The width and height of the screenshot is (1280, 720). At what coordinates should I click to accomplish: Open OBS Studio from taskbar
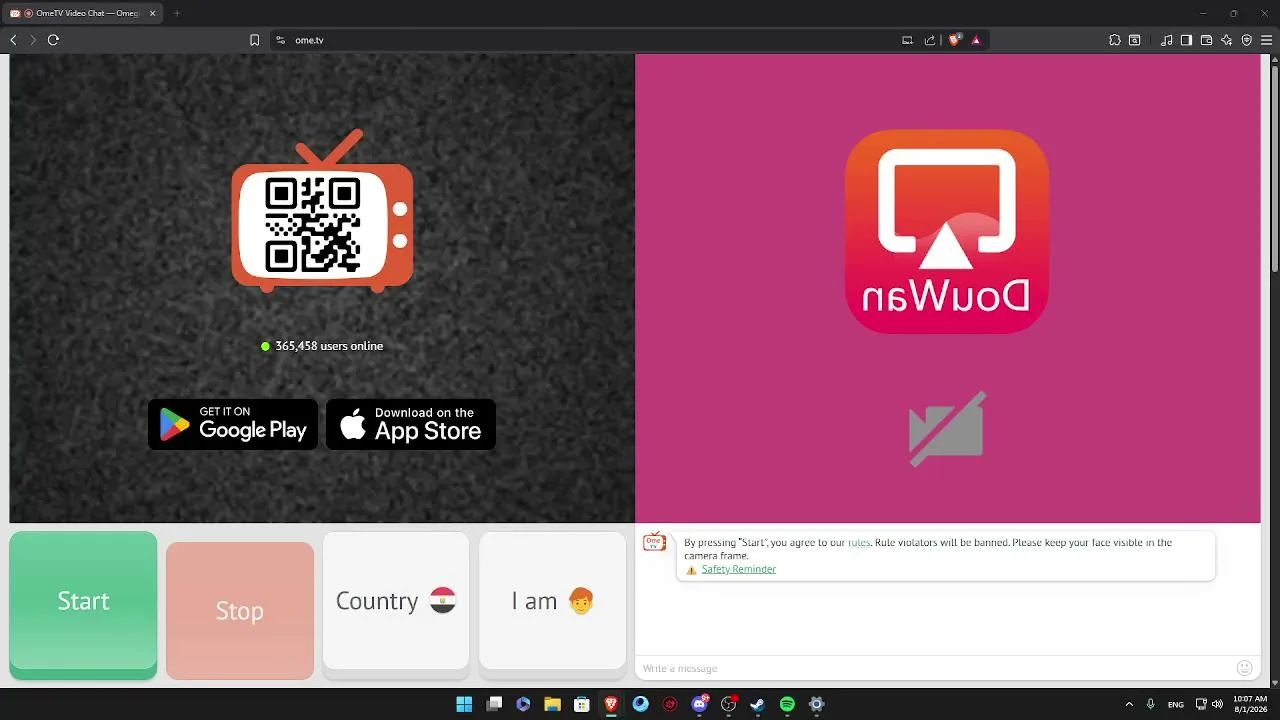[x=729, y=704]
